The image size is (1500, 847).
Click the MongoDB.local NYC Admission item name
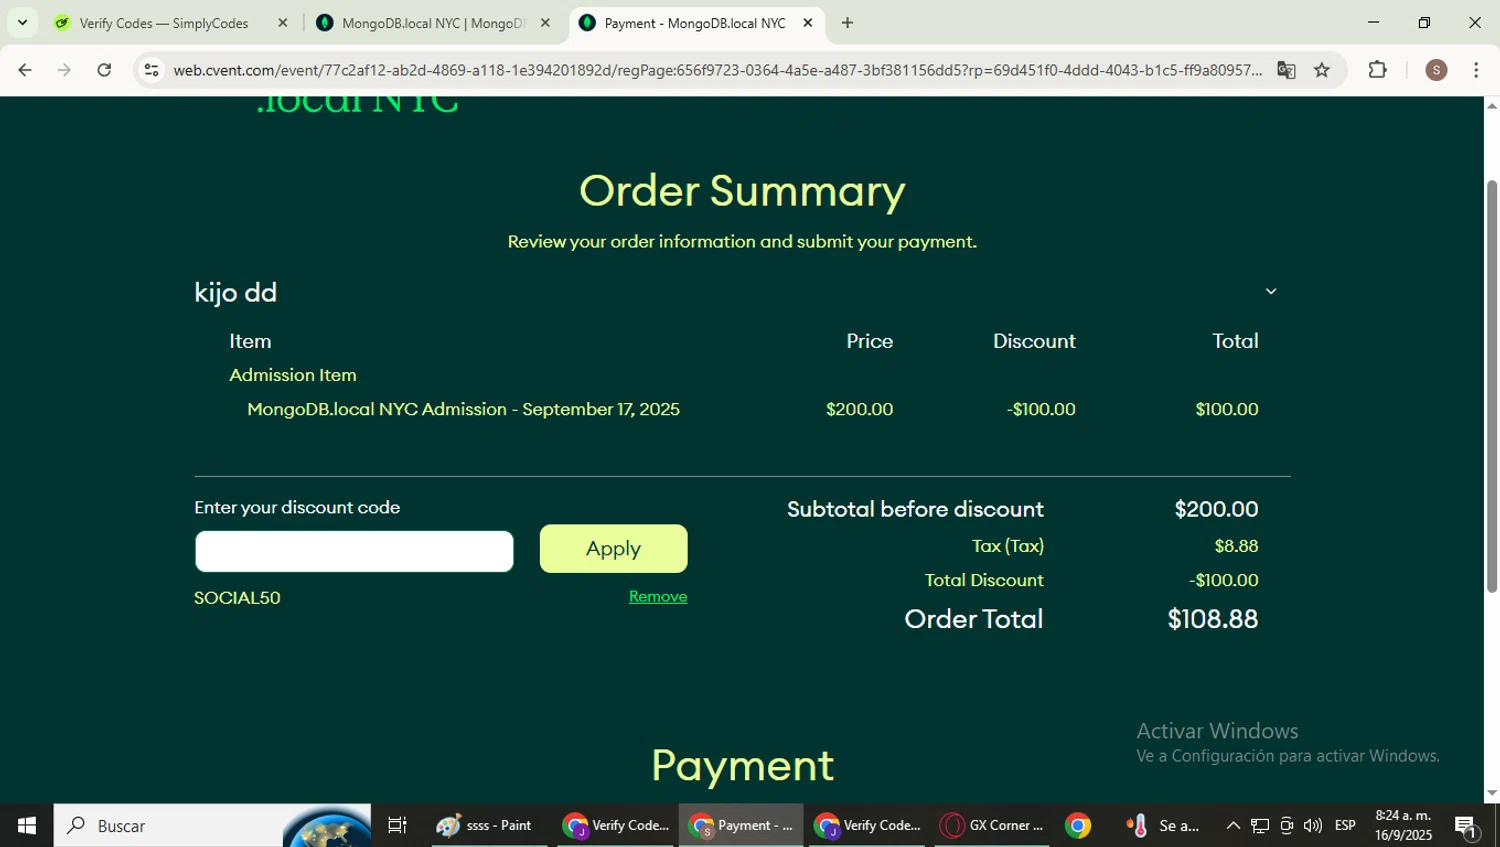(463, 409)
